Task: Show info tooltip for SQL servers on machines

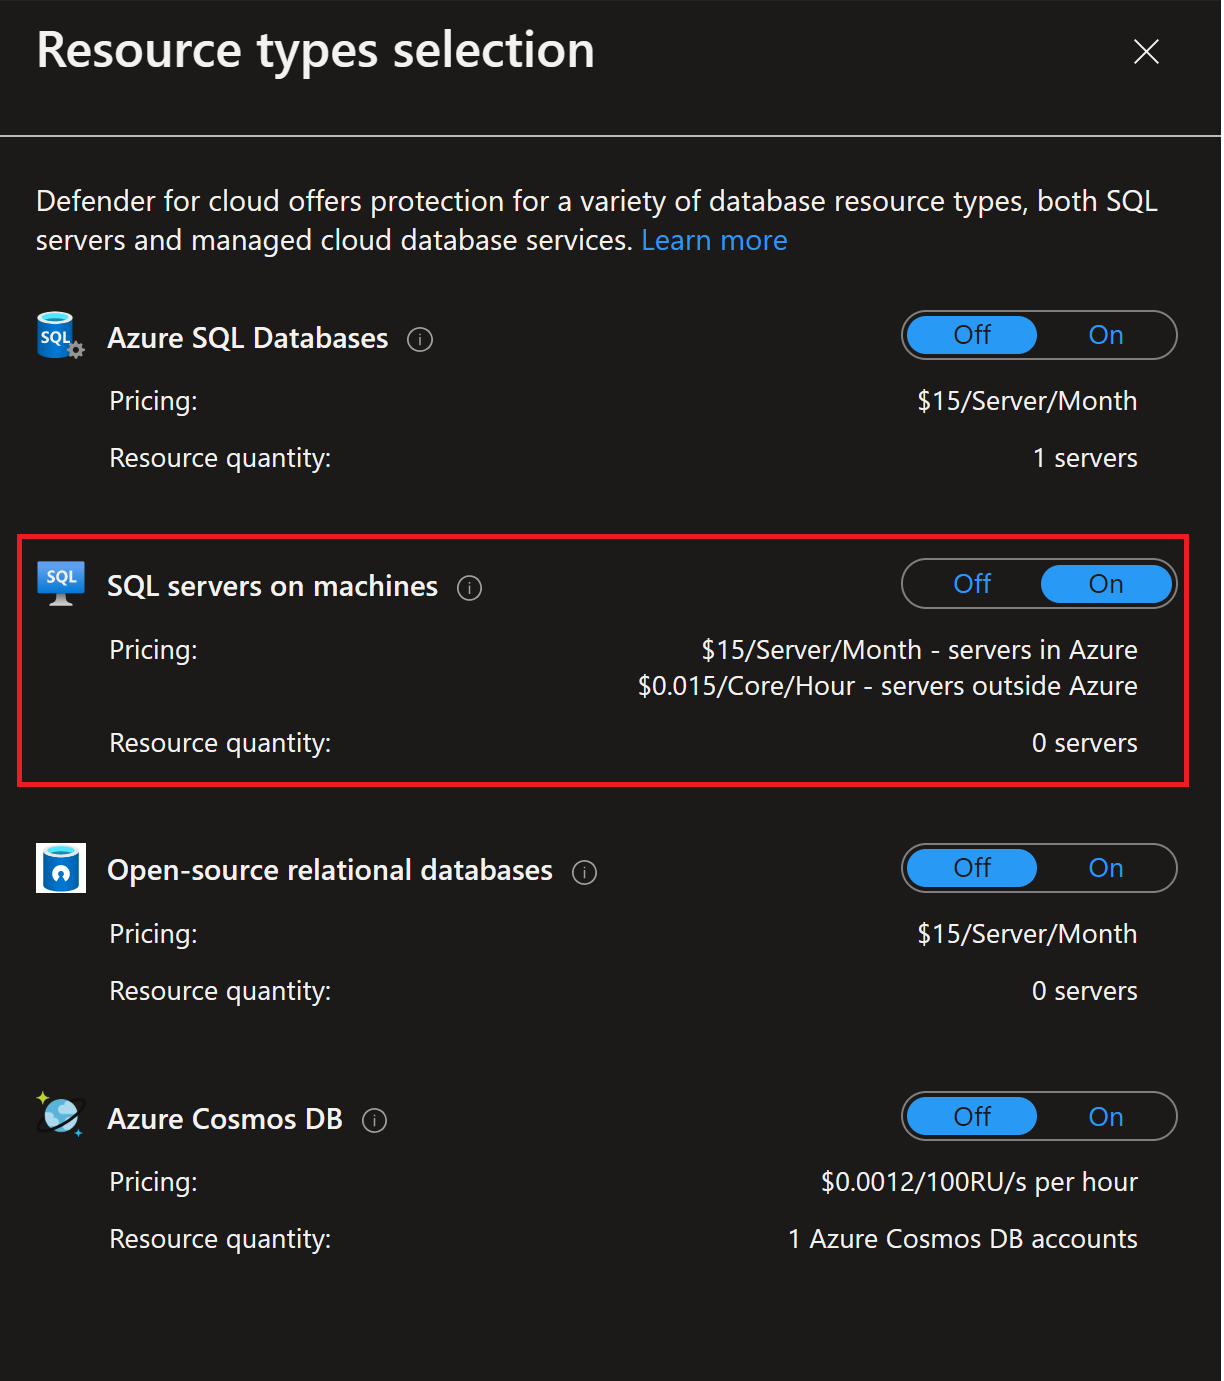Action: [469, 588]
